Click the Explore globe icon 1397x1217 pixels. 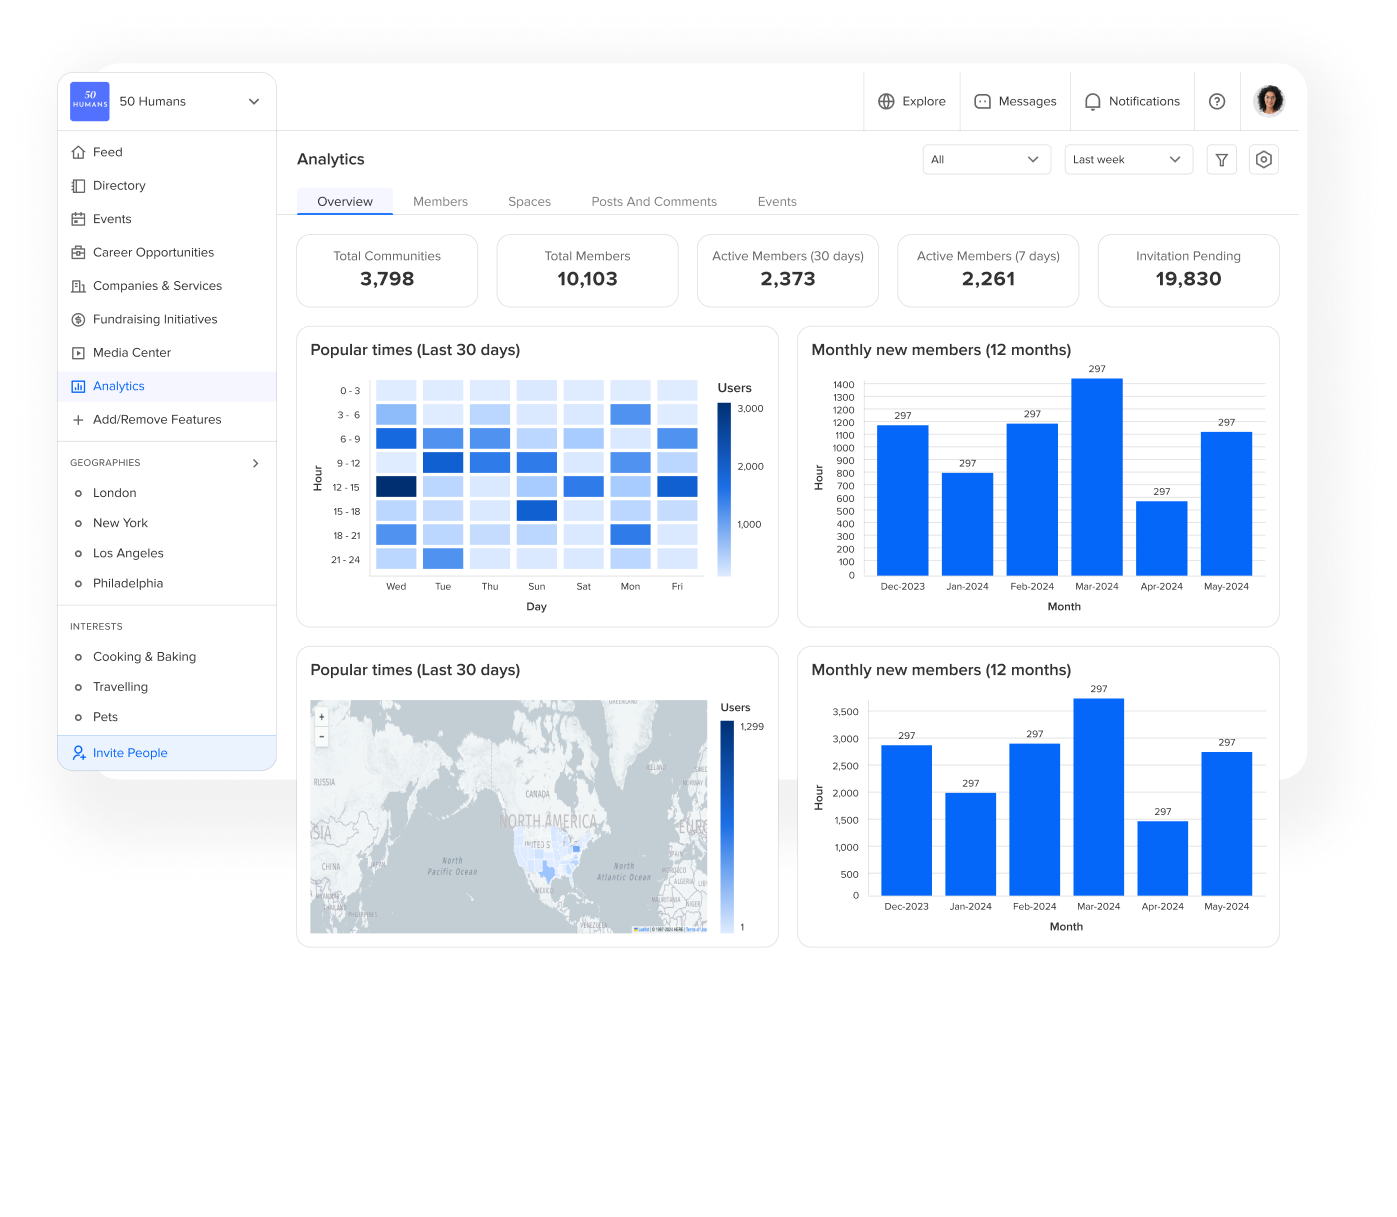click(886, 101)
